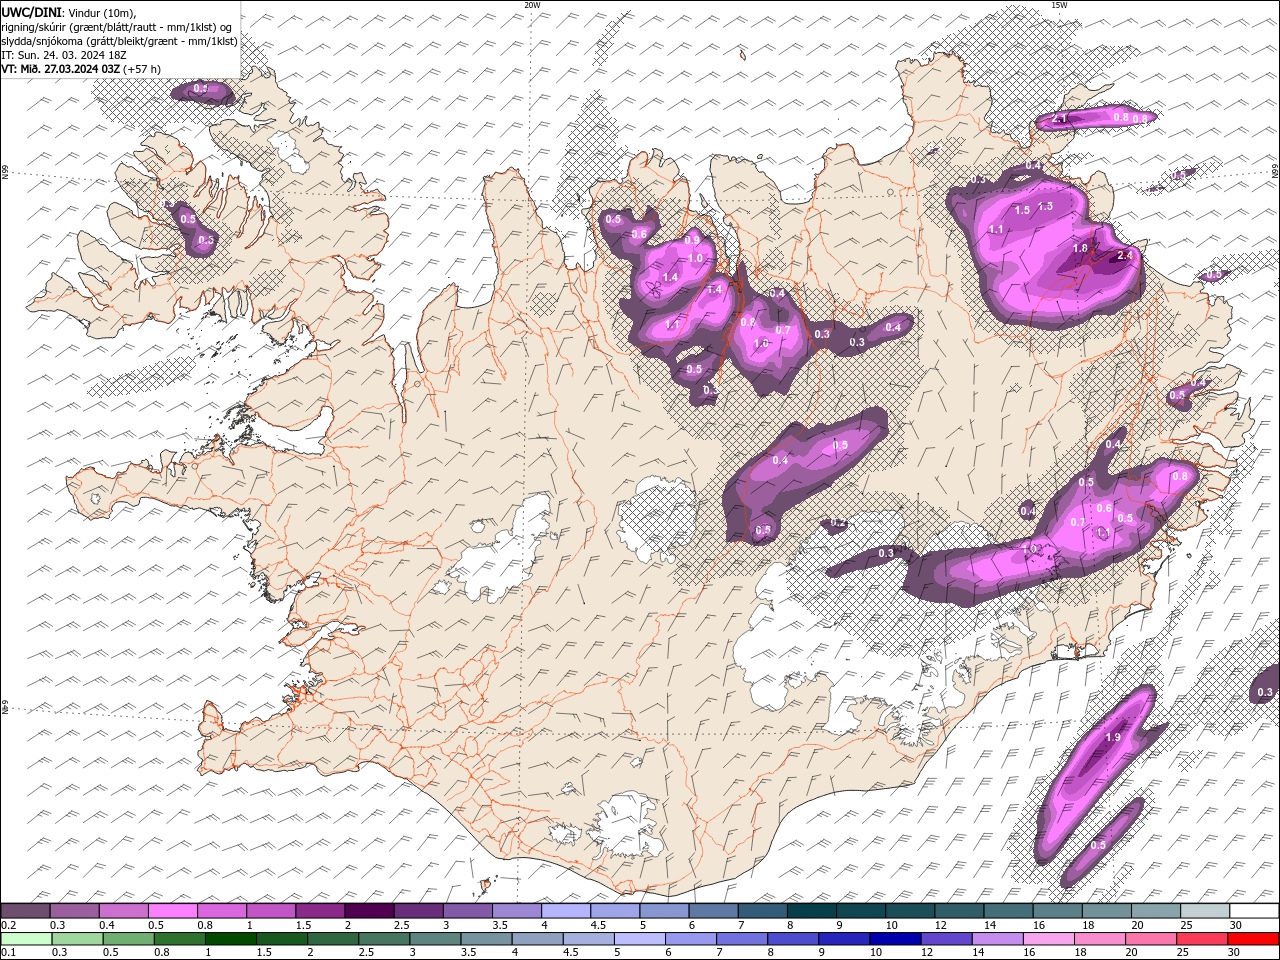Click the pale green 0.1 swatch, bottom legend row
Screen dimensions: 1280x960
[x=25, y=939]
